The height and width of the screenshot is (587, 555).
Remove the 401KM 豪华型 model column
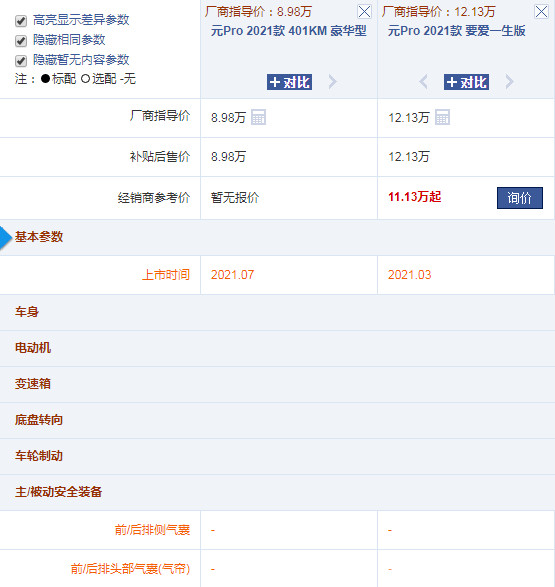pos(364,12)
